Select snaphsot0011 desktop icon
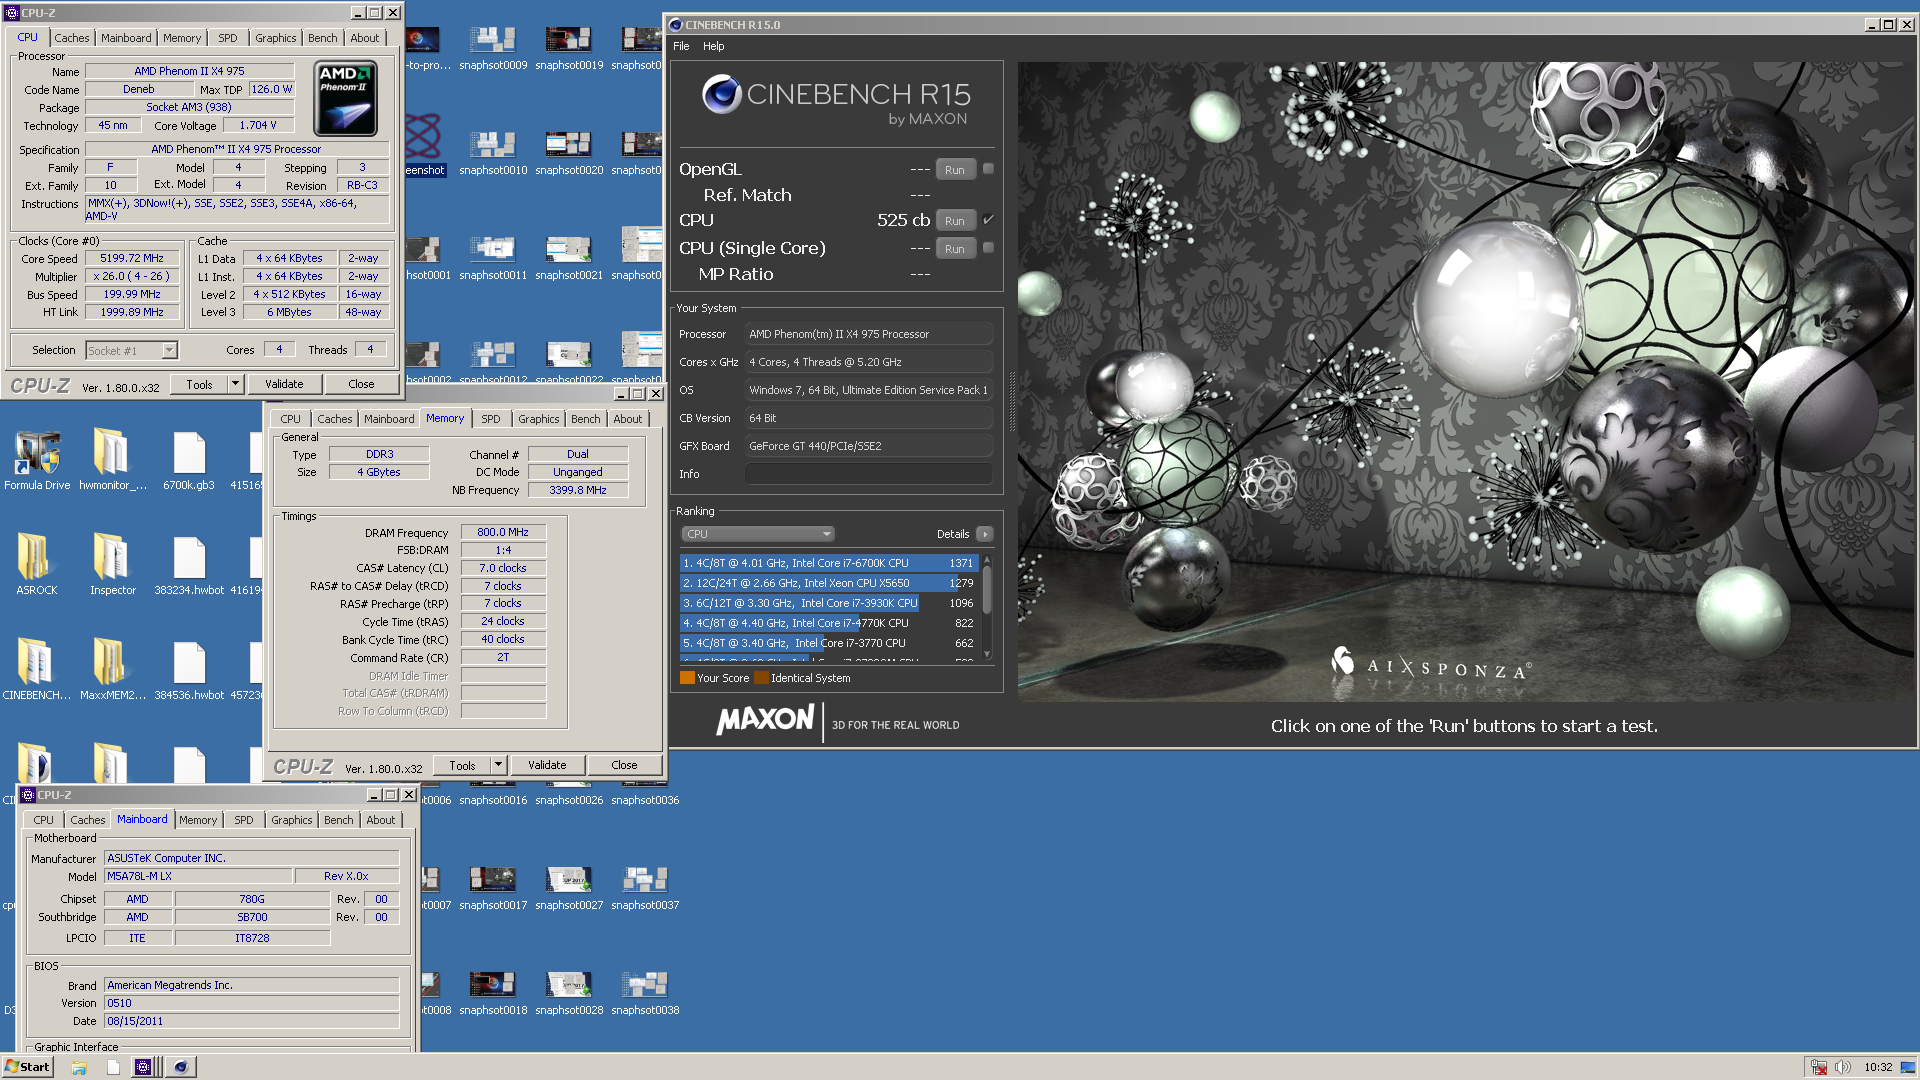Screen dimensions: 1920x1080 493,259
